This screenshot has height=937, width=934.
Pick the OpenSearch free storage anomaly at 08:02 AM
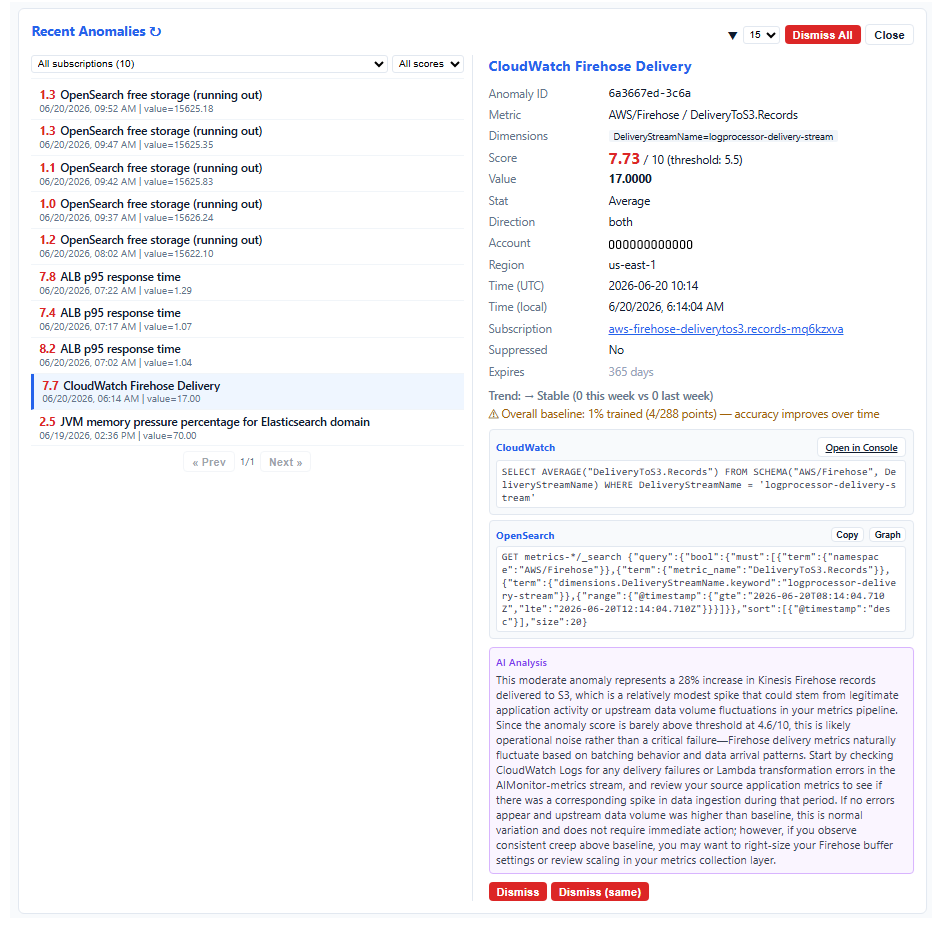(247, 246)
